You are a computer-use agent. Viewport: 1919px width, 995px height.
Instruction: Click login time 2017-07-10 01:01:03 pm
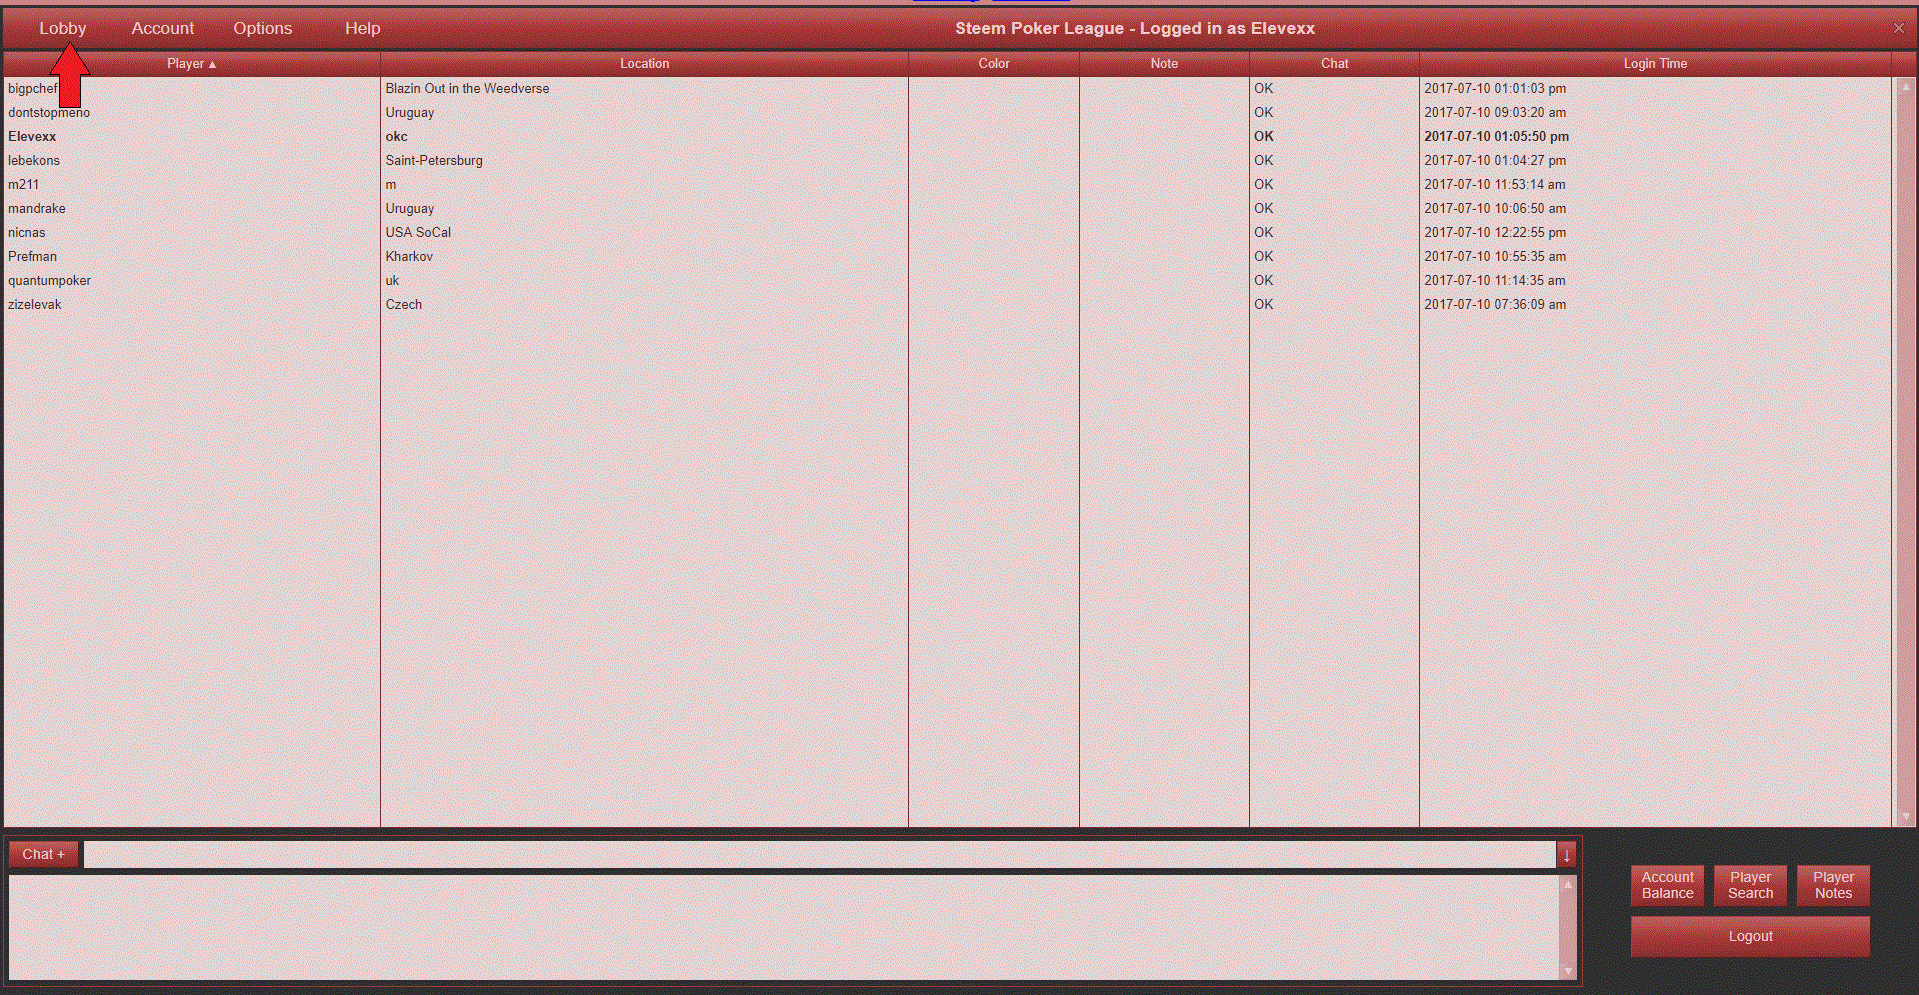(x=1495, y=88)
